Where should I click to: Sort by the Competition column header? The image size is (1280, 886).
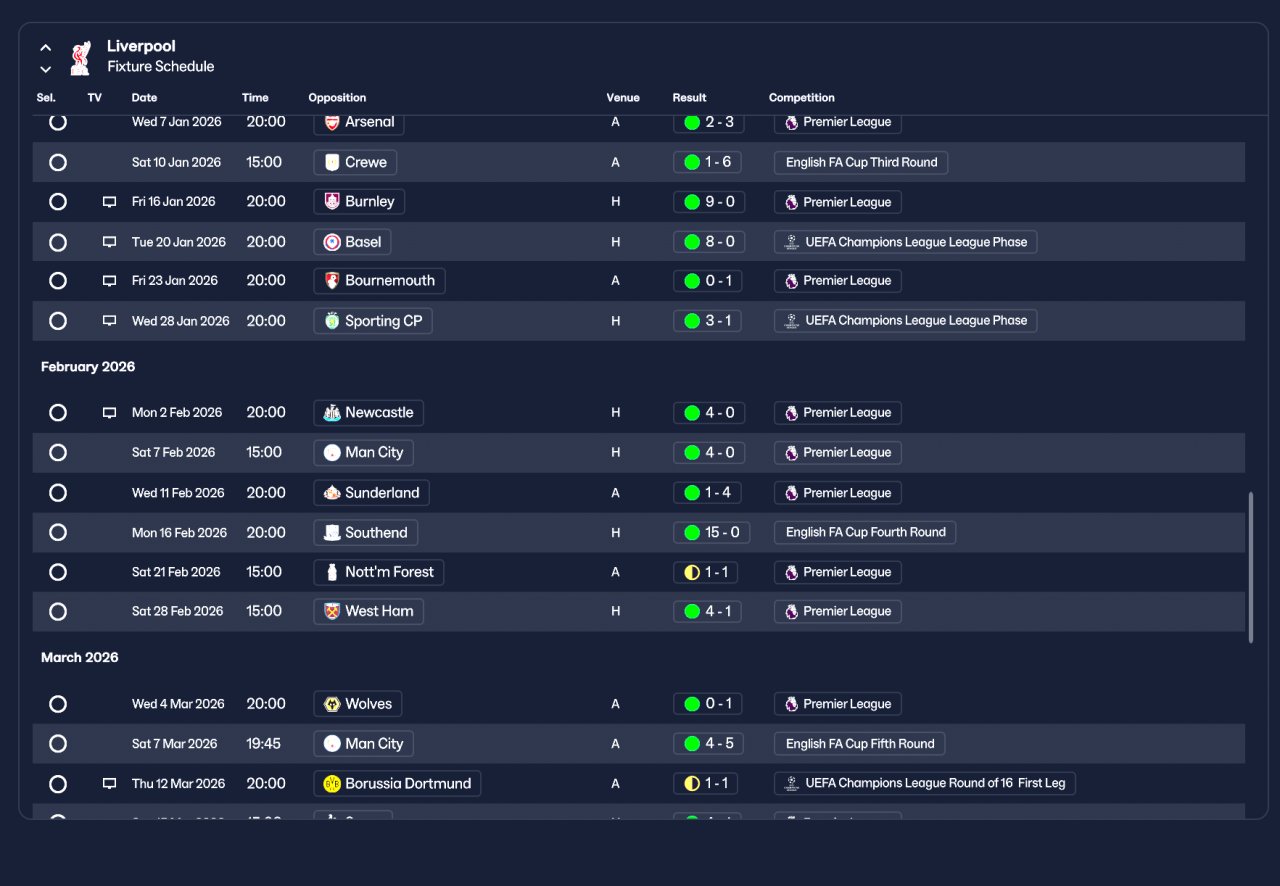[x=802, y=98]
